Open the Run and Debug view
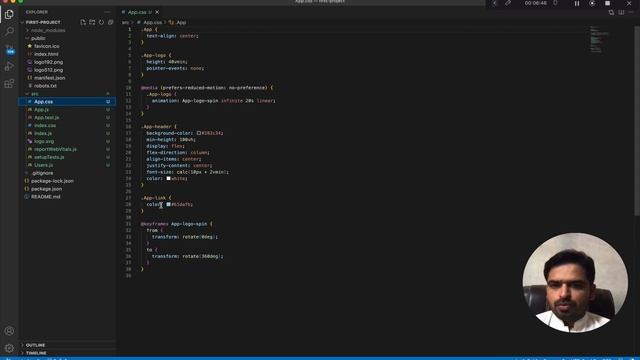This screenshot has width=640, height=360. tap(9, 67)
